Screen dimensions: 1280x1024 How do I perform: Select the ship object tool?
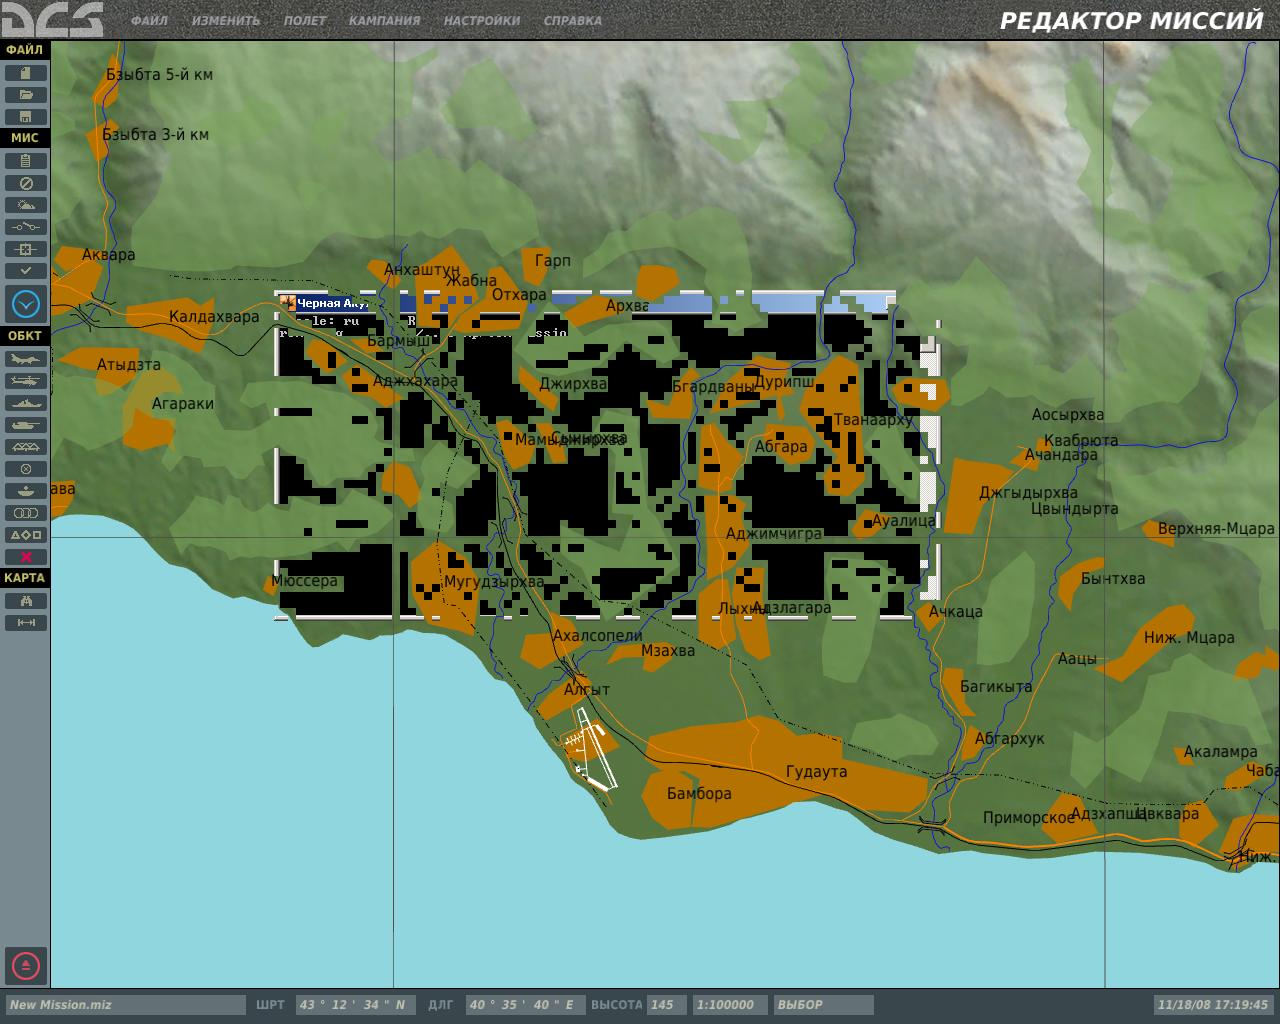(x=26, y=403)
